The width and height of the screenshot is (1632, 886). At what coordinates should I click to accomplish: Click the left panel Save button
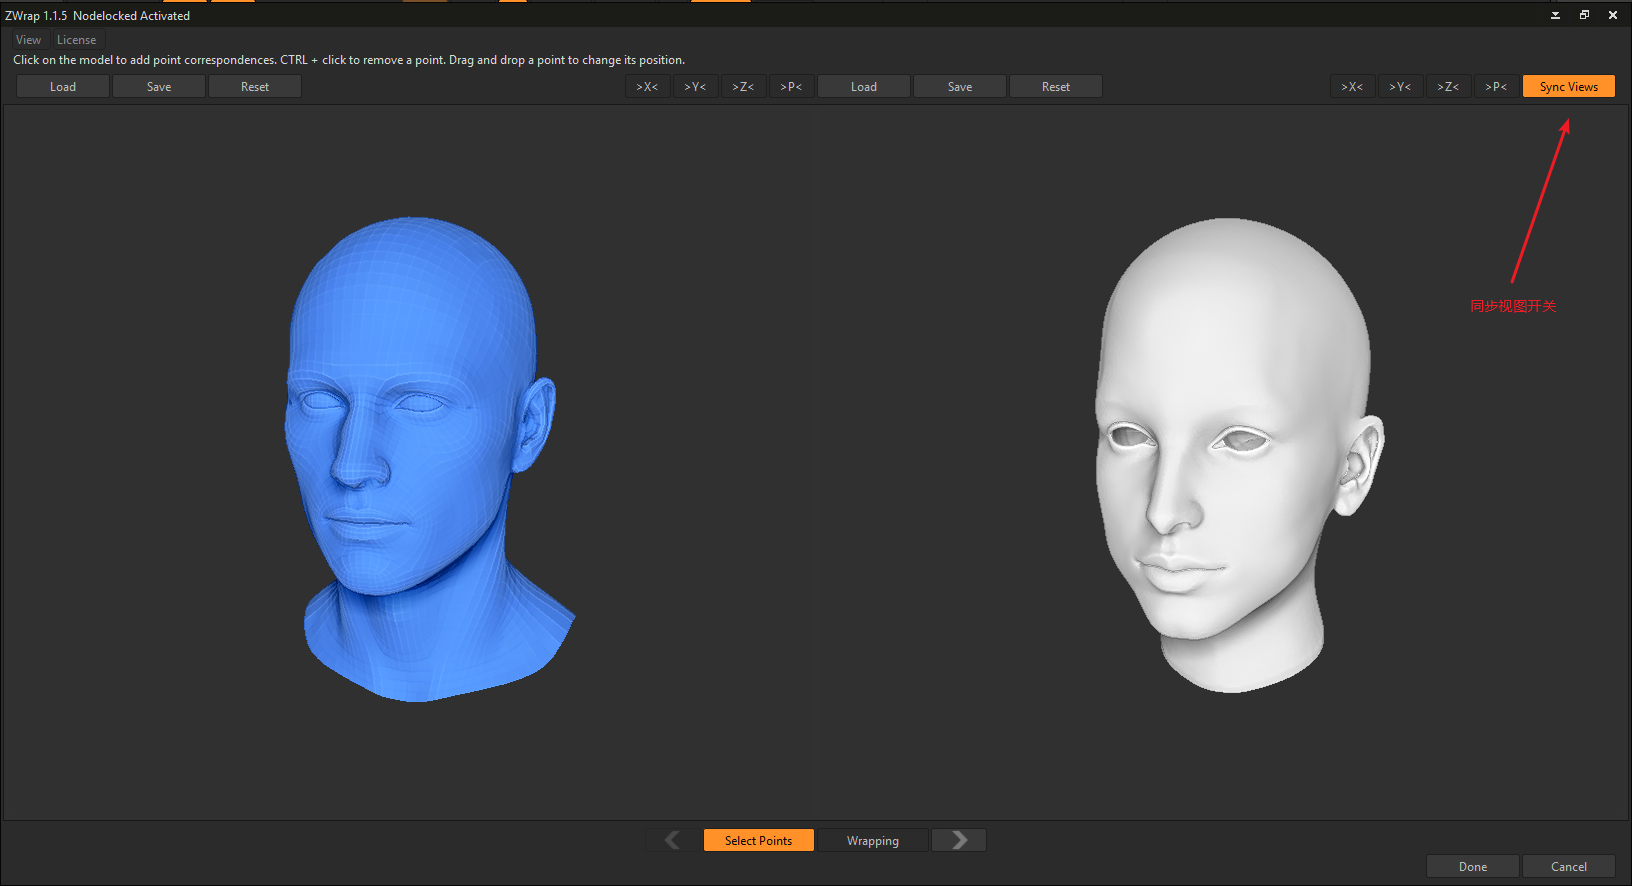coord(159,87)
